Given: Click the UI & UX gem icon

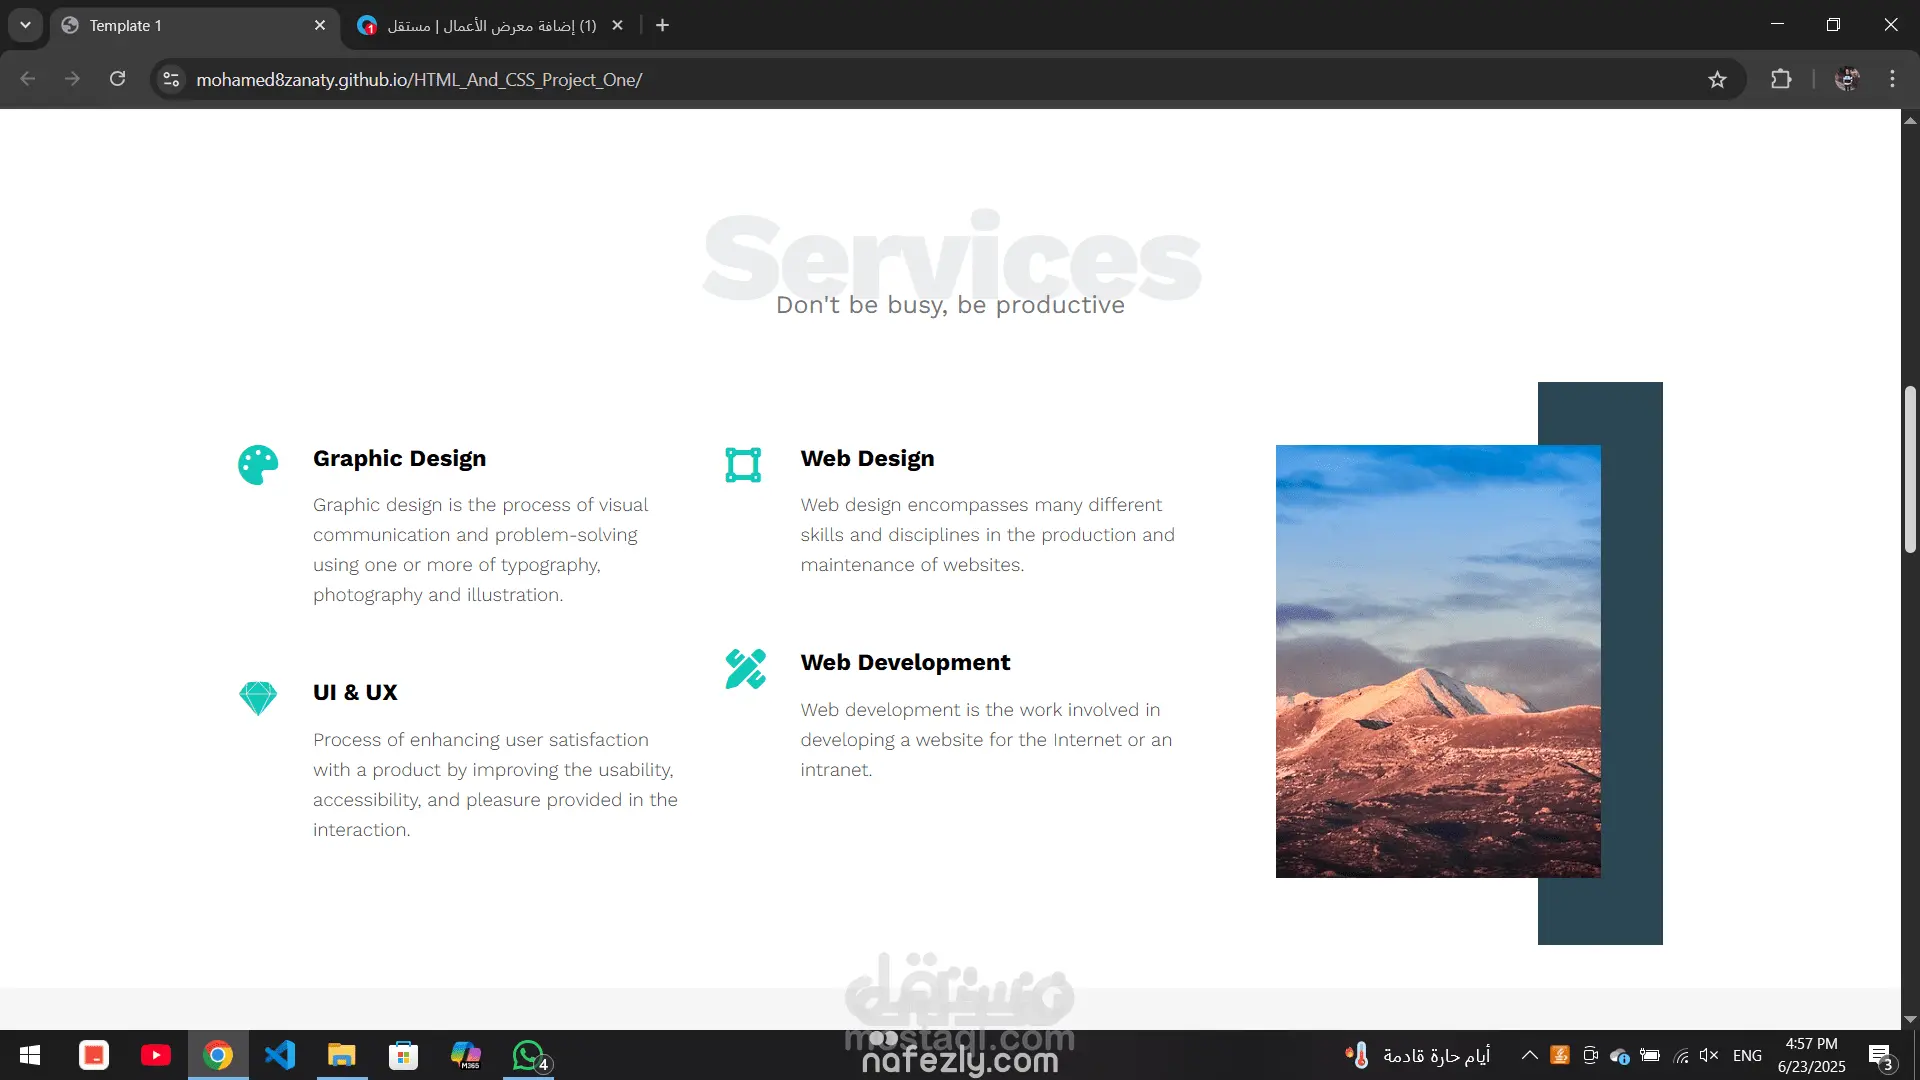Looking at the screenshot, I should pyautogui.click(x=258, y=698).
